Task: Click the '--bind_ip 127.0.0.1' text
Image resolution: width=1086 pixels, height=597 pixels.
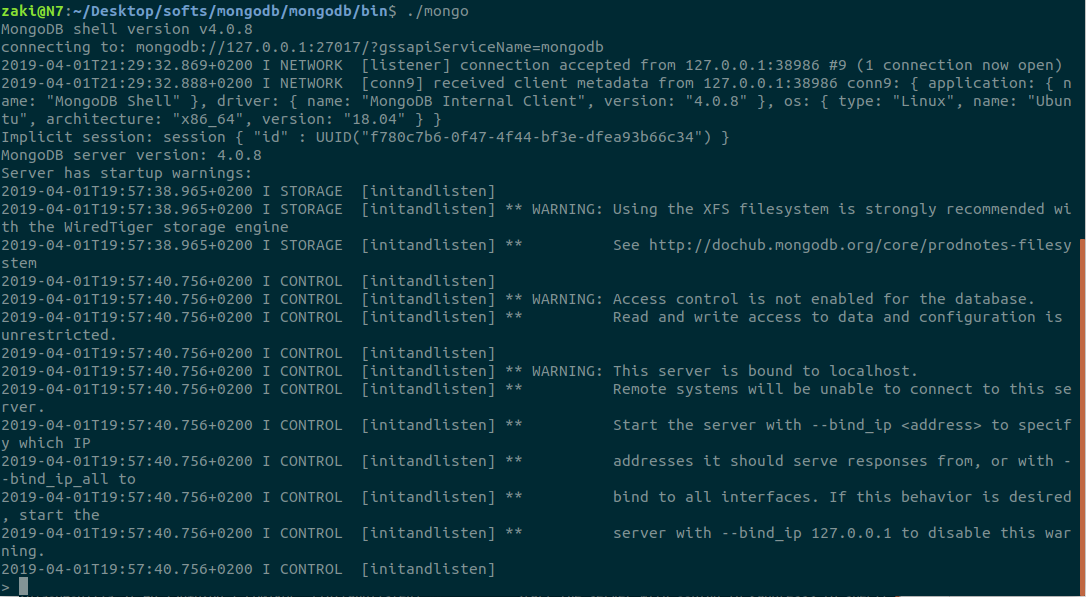Action: tap(806, 533)
